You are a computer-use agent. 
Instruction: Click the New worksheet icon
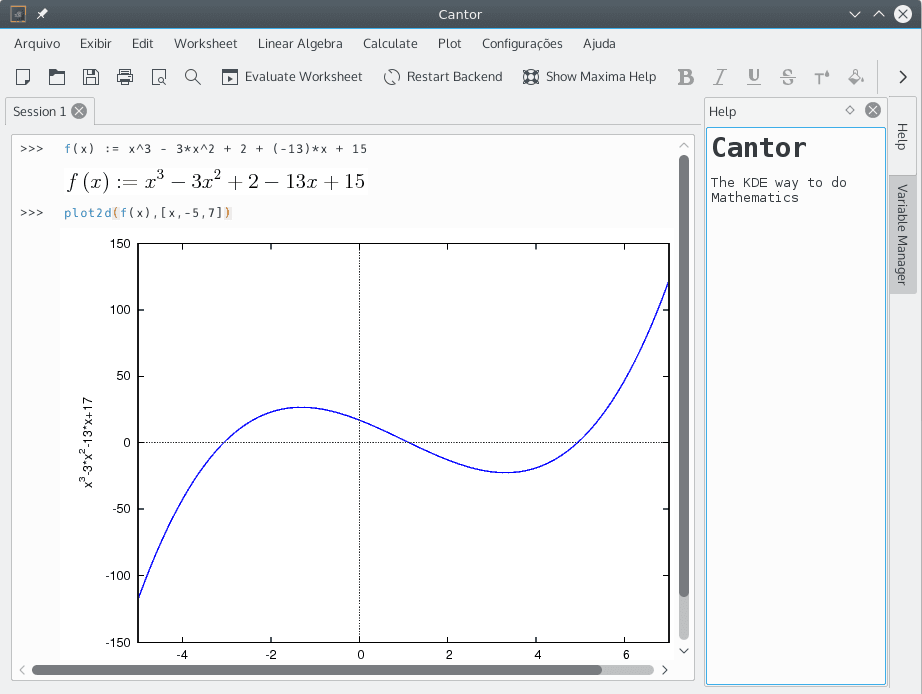24,77
